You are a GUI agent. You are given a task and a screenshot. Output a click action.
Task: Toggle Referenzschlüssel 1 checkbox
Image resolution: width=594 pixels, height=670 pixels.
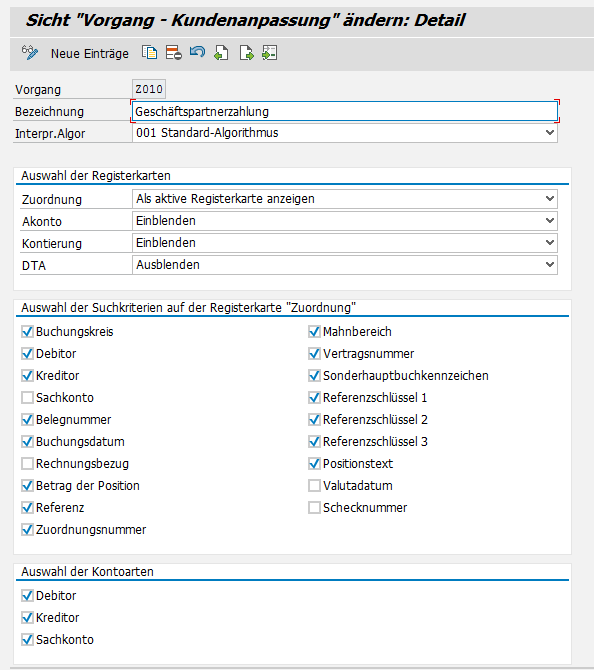(315, 397)
